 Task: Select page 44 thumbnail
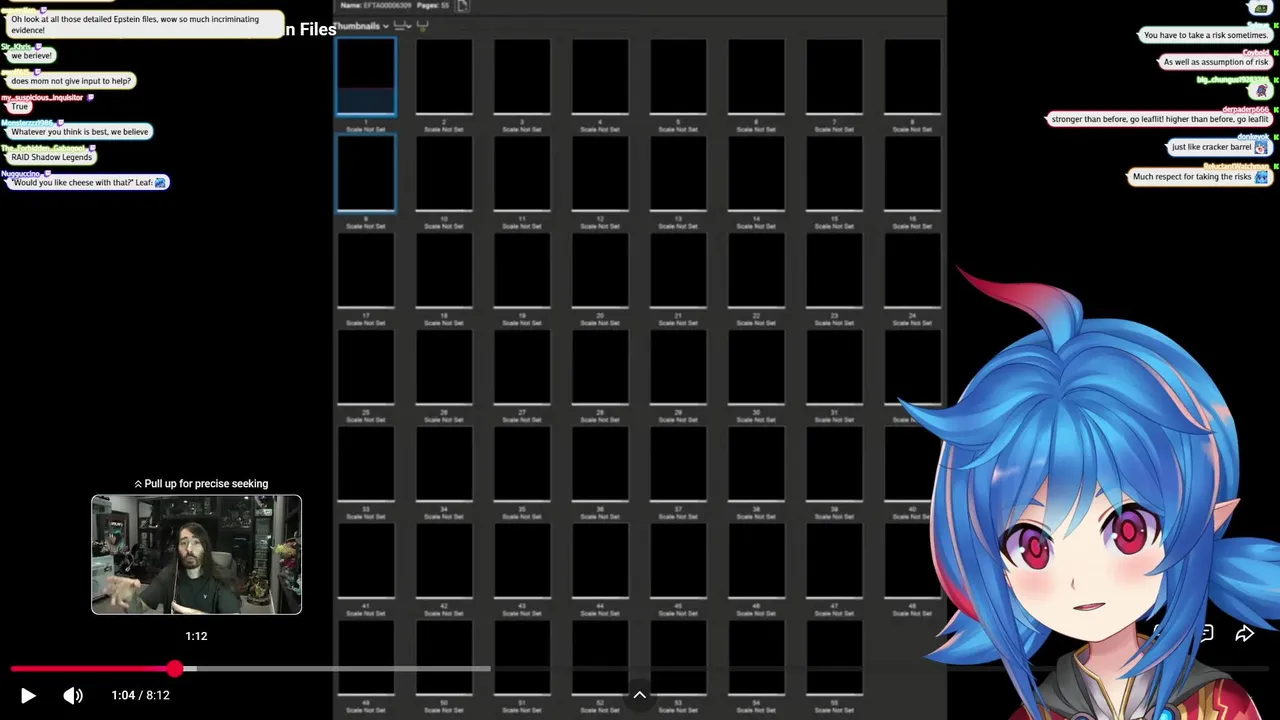[x=600, y=562]
